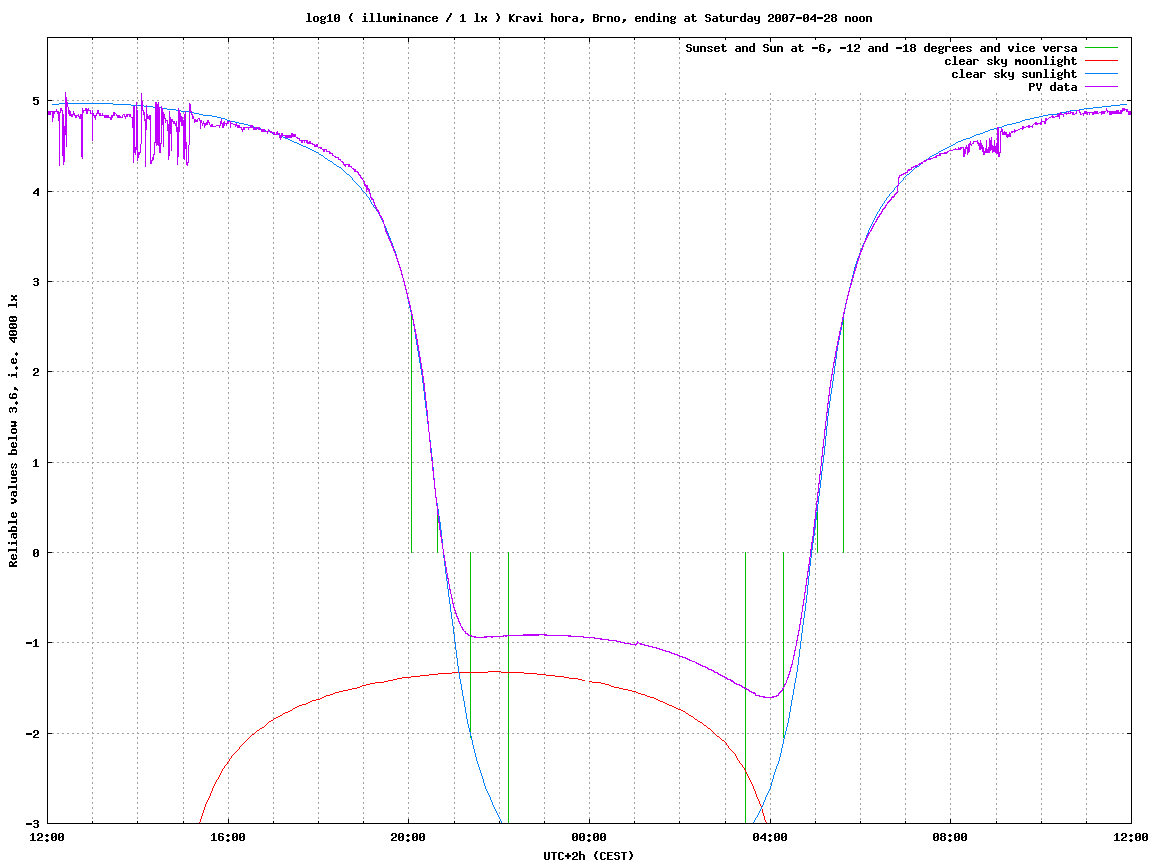
Task: Click the purple PV data legend line sample
Action: [x=1101, y=87]
